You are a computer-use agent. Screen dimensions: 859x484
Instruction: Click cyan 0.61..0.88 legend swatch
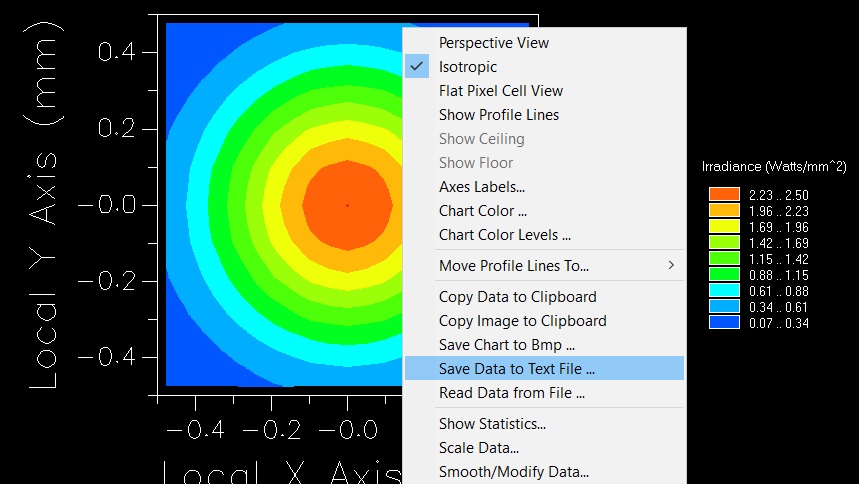pyautogui.click(x=724, y=290)
